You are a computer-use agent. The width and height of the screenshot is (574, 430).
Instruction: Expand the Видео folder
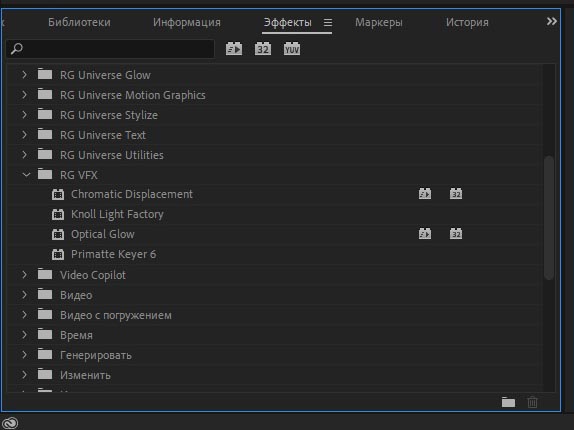pos(25,295)
